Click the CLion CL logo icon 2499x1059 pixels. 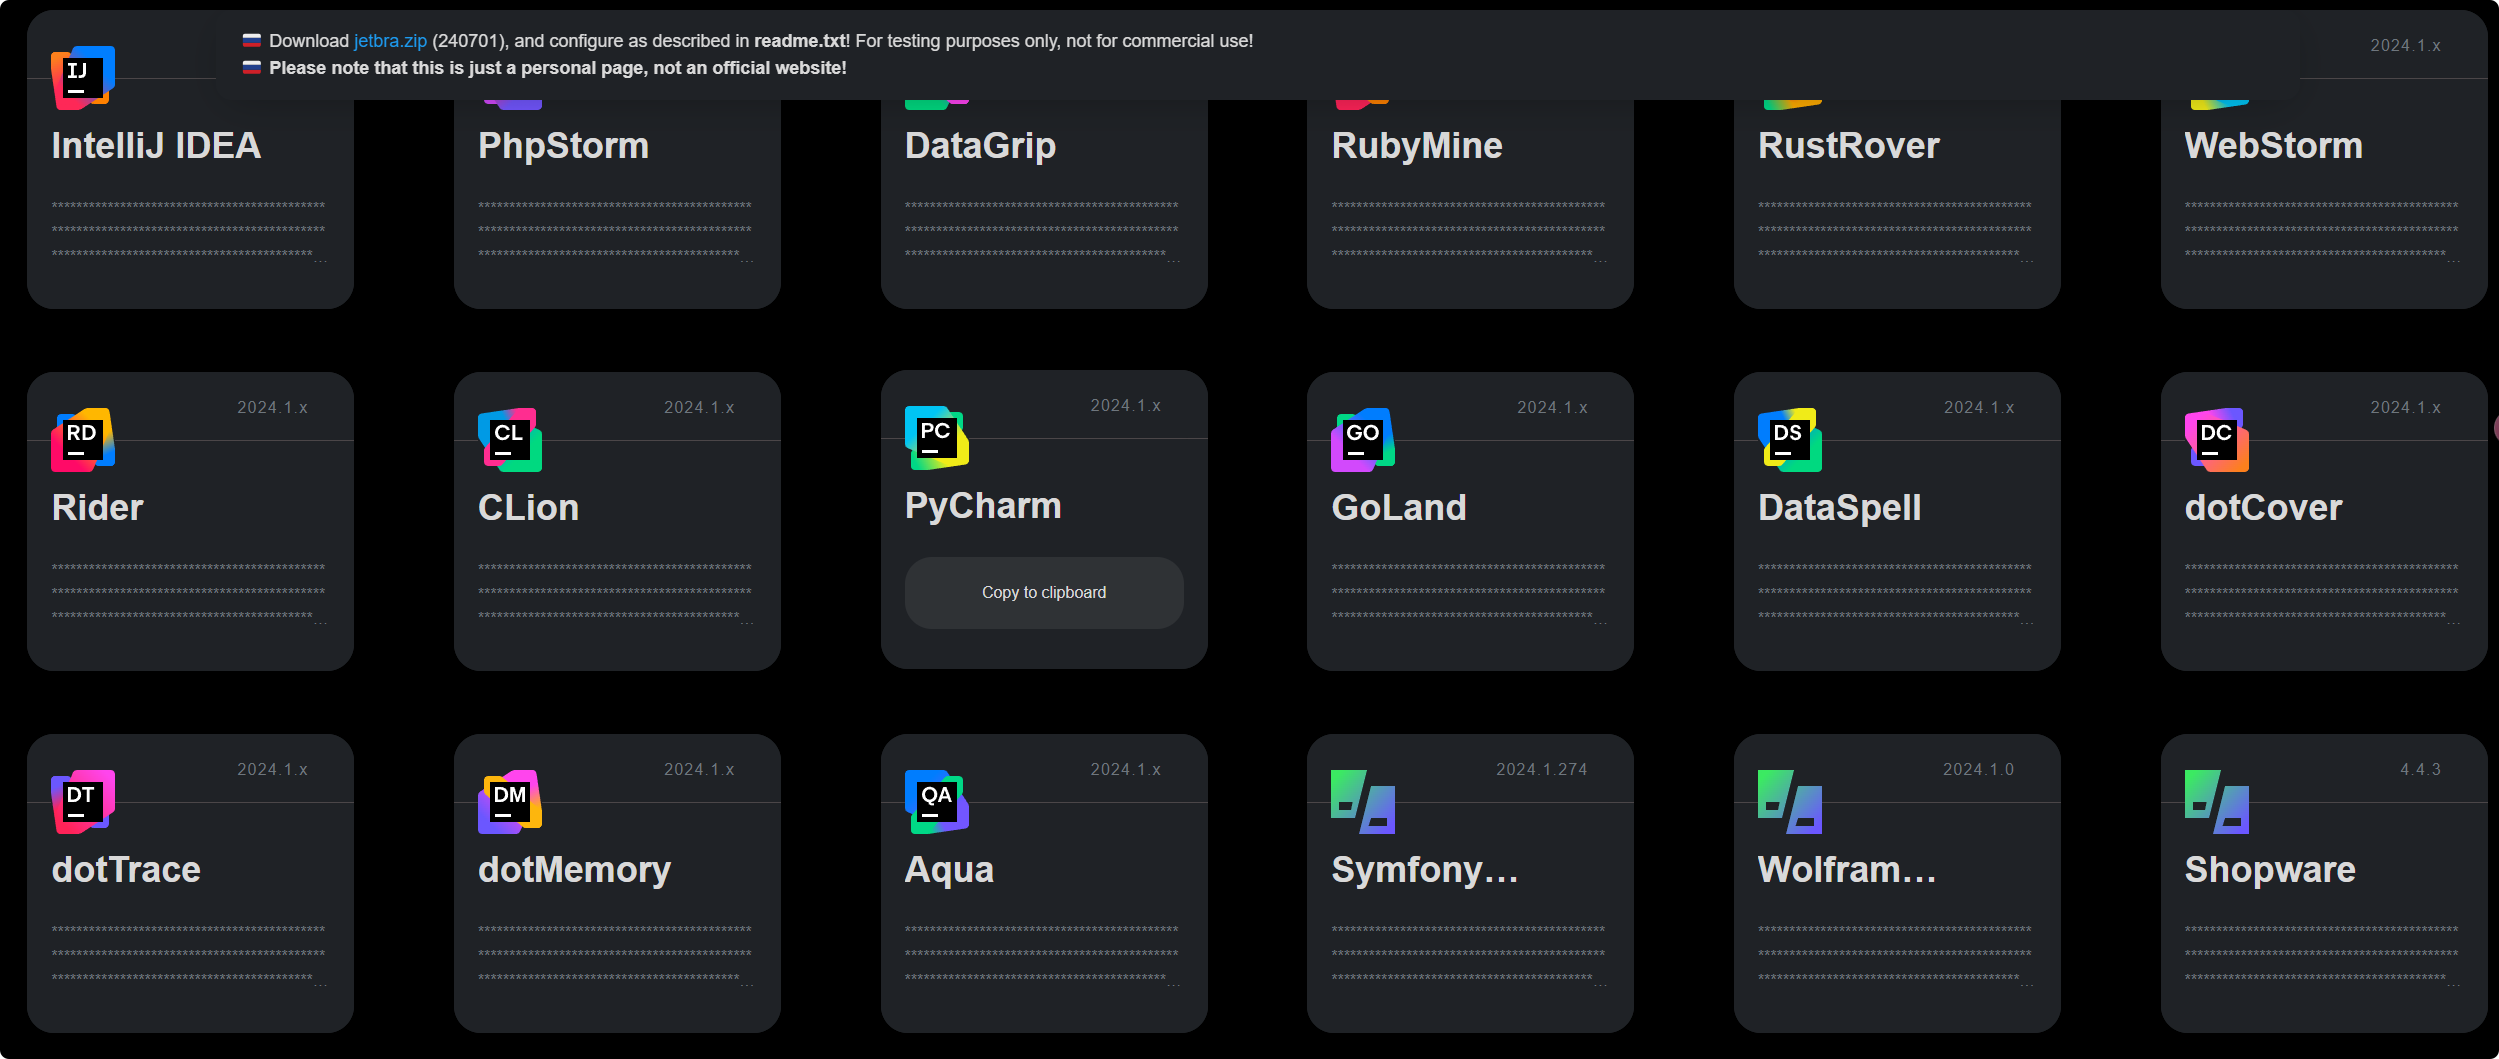coord(510,439)
